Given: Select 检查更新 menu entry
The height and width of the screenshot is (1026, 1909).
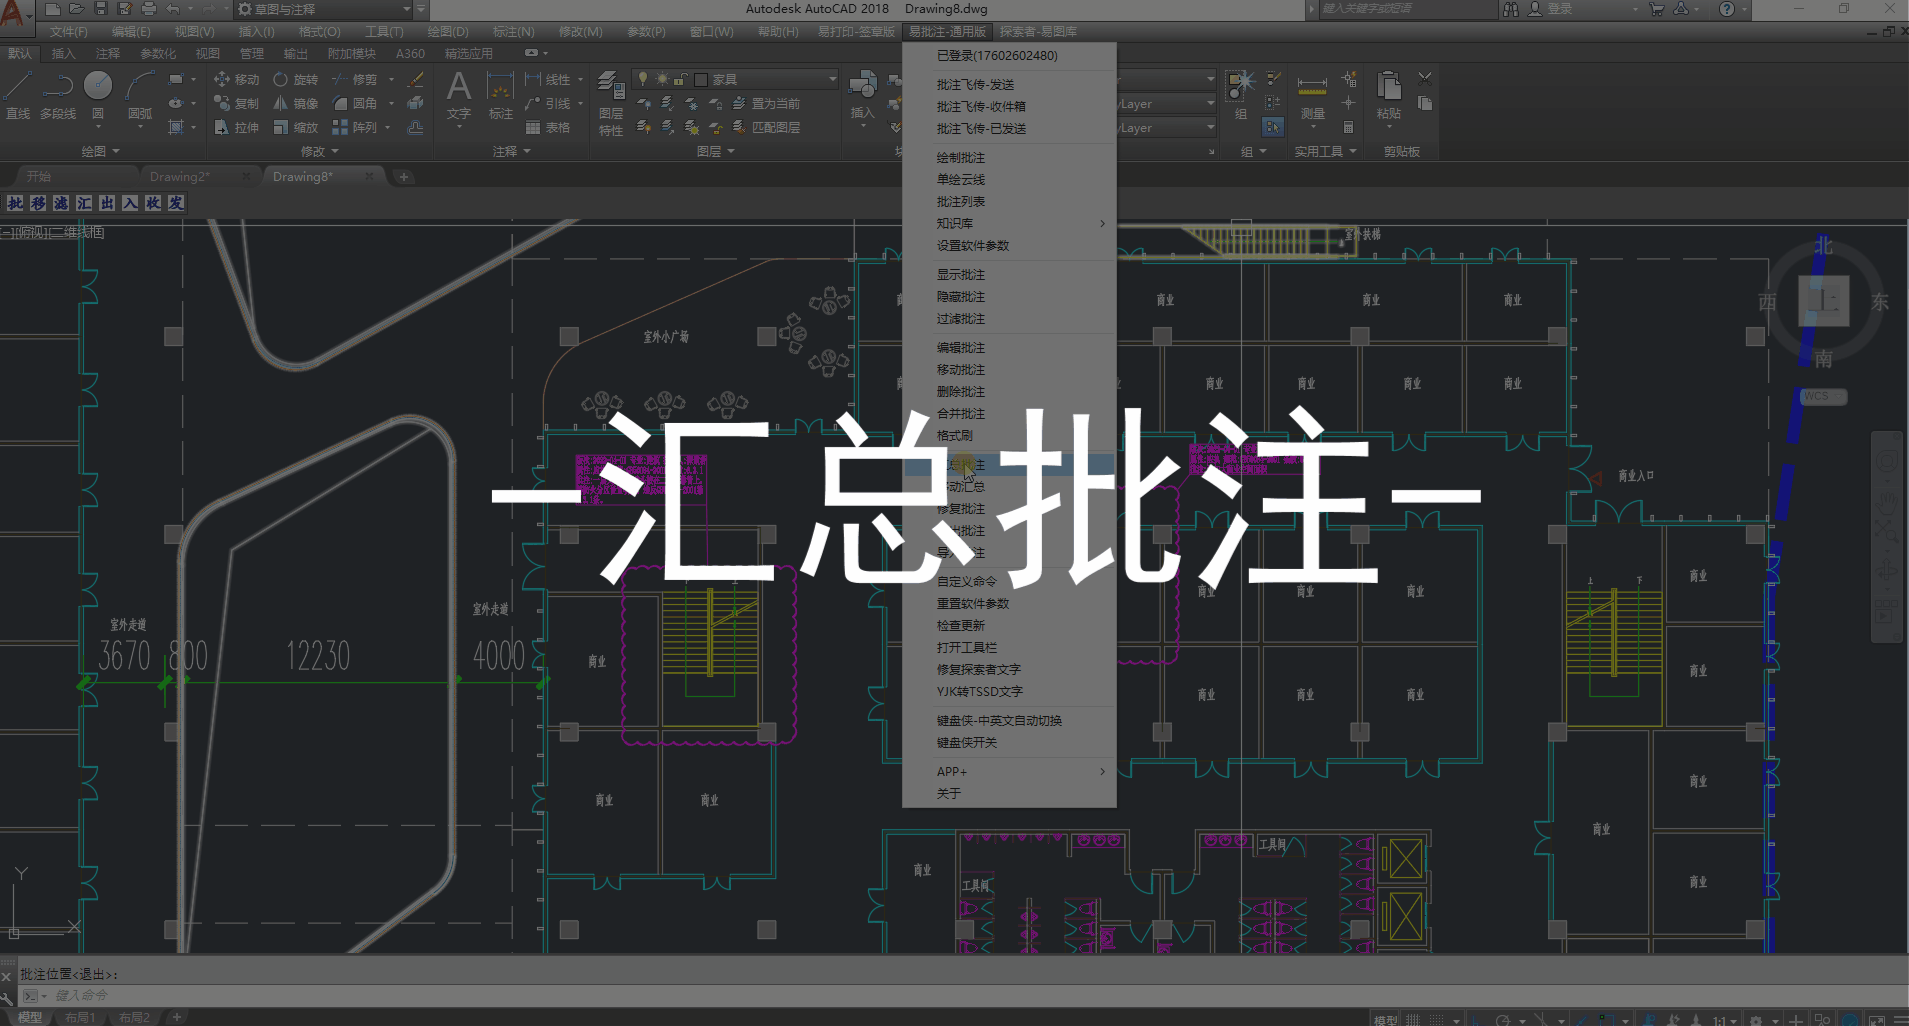Looking at the screenshot, I should 1009,625.
